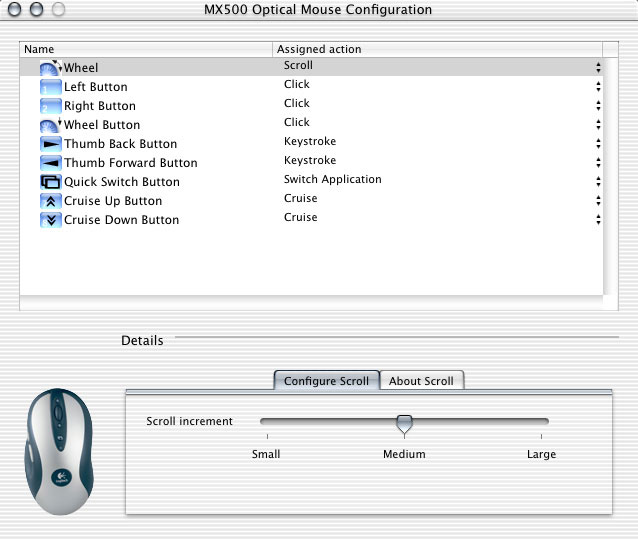Click the Name column header
The image size is (638, 540).
(146, 49)
